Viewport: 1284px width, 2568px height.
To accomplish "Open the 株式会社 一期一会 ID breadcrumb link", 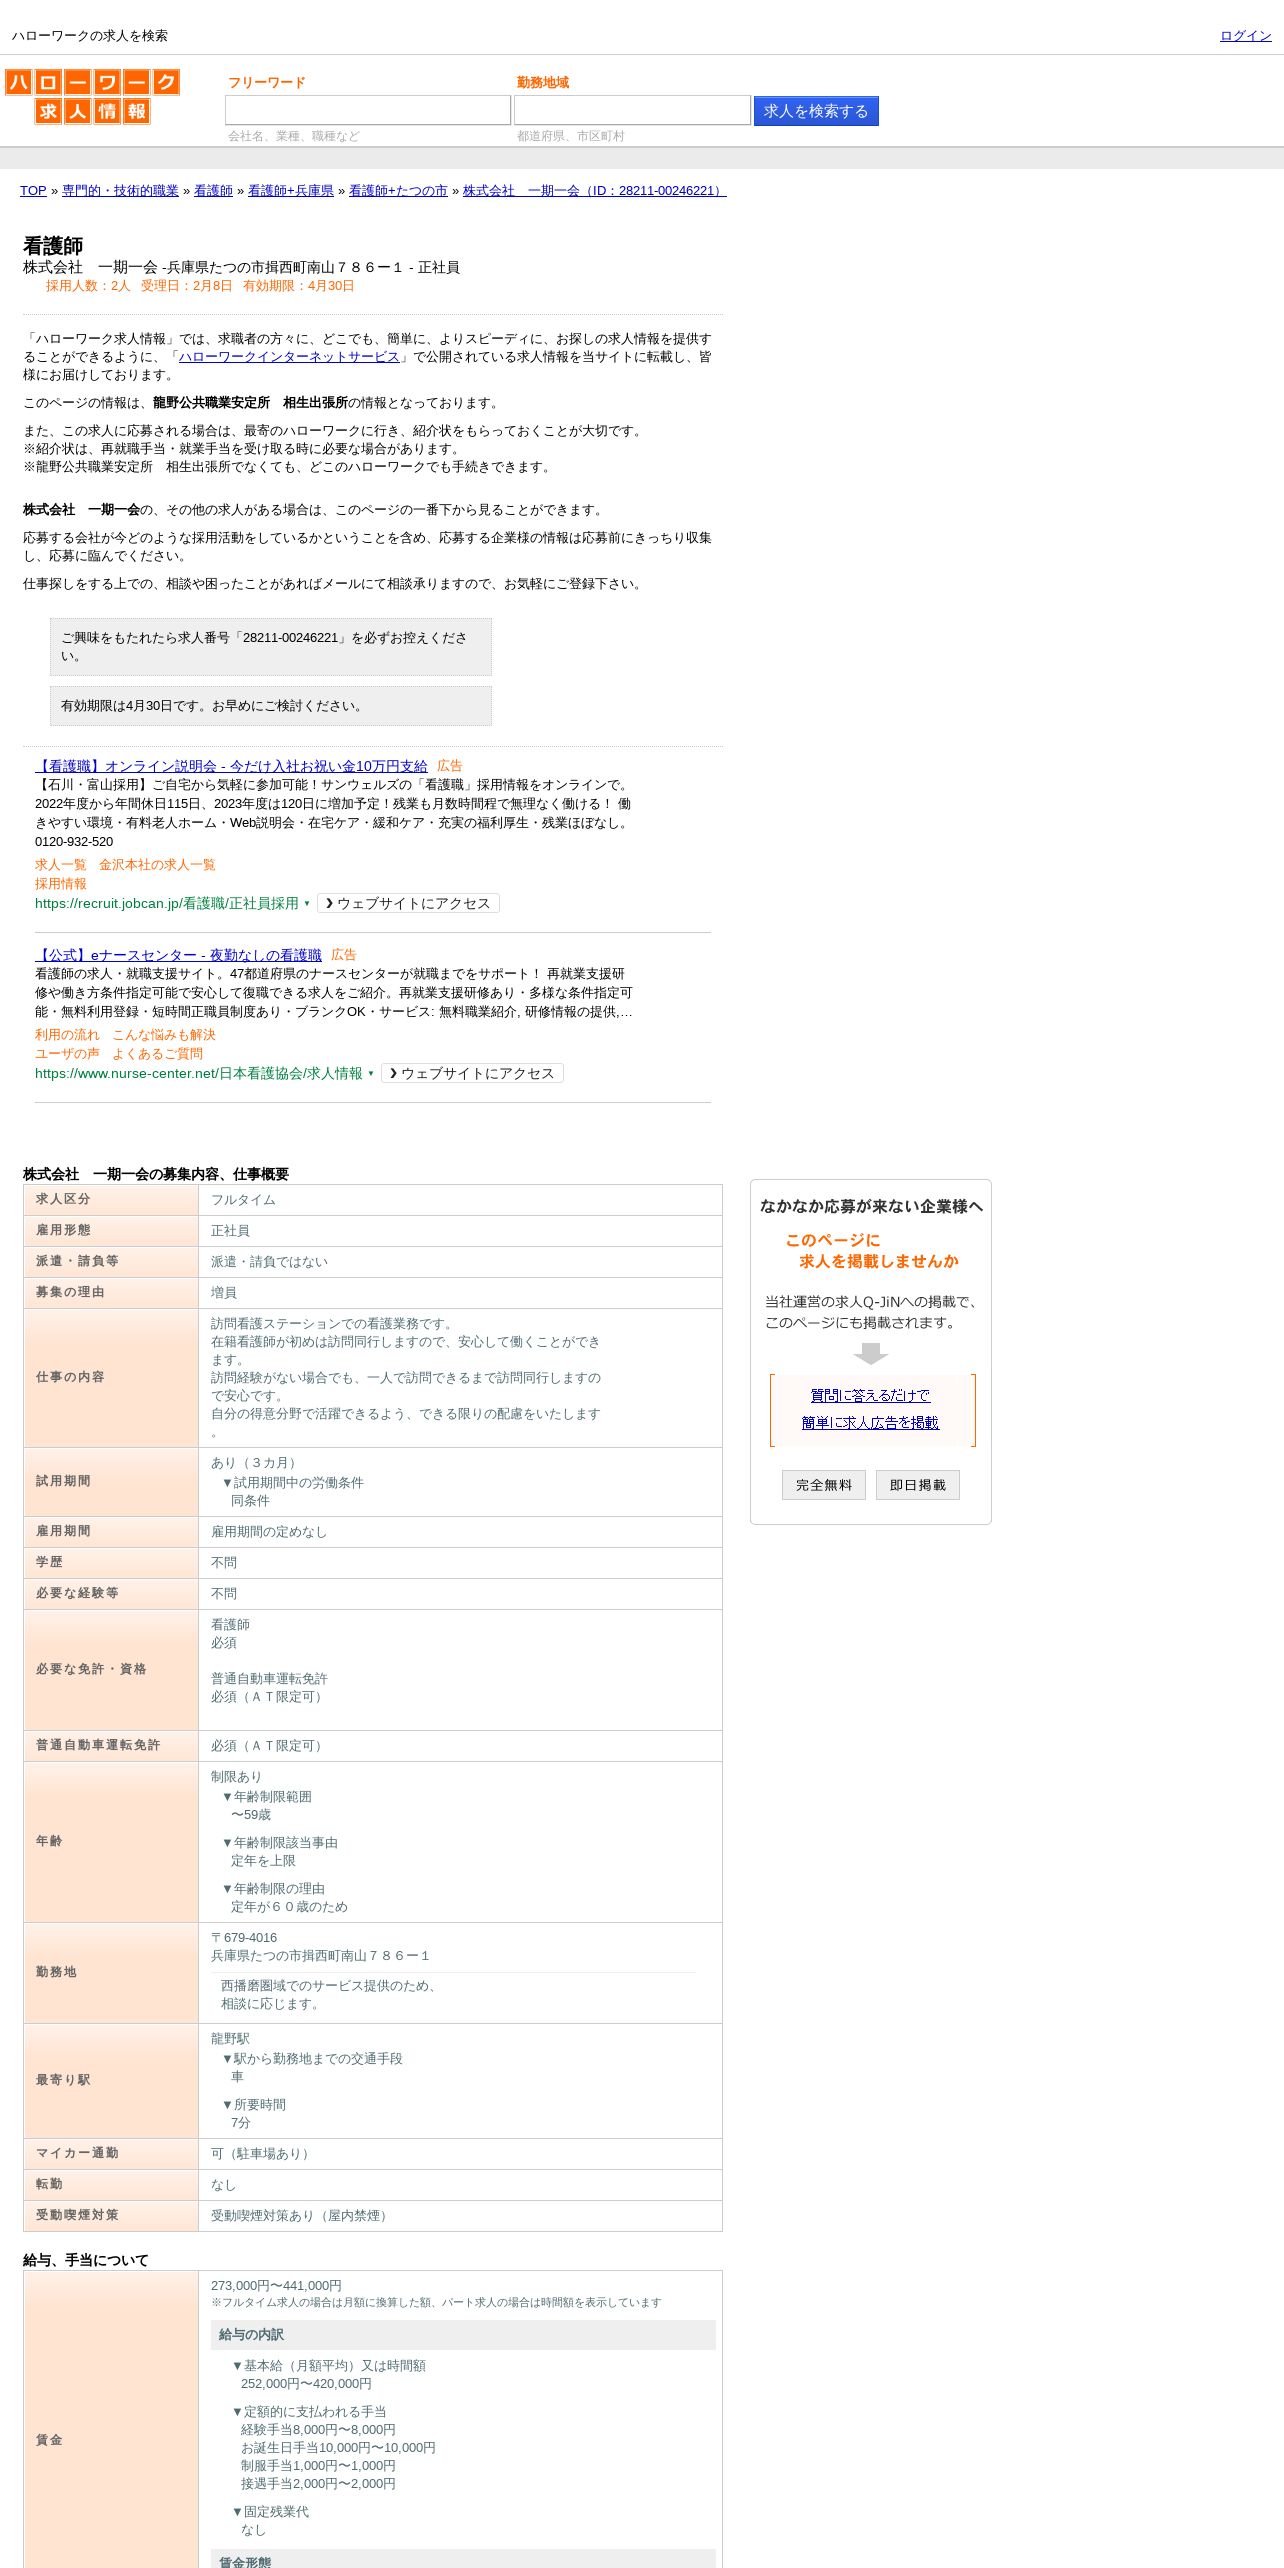I will point(594,191).
